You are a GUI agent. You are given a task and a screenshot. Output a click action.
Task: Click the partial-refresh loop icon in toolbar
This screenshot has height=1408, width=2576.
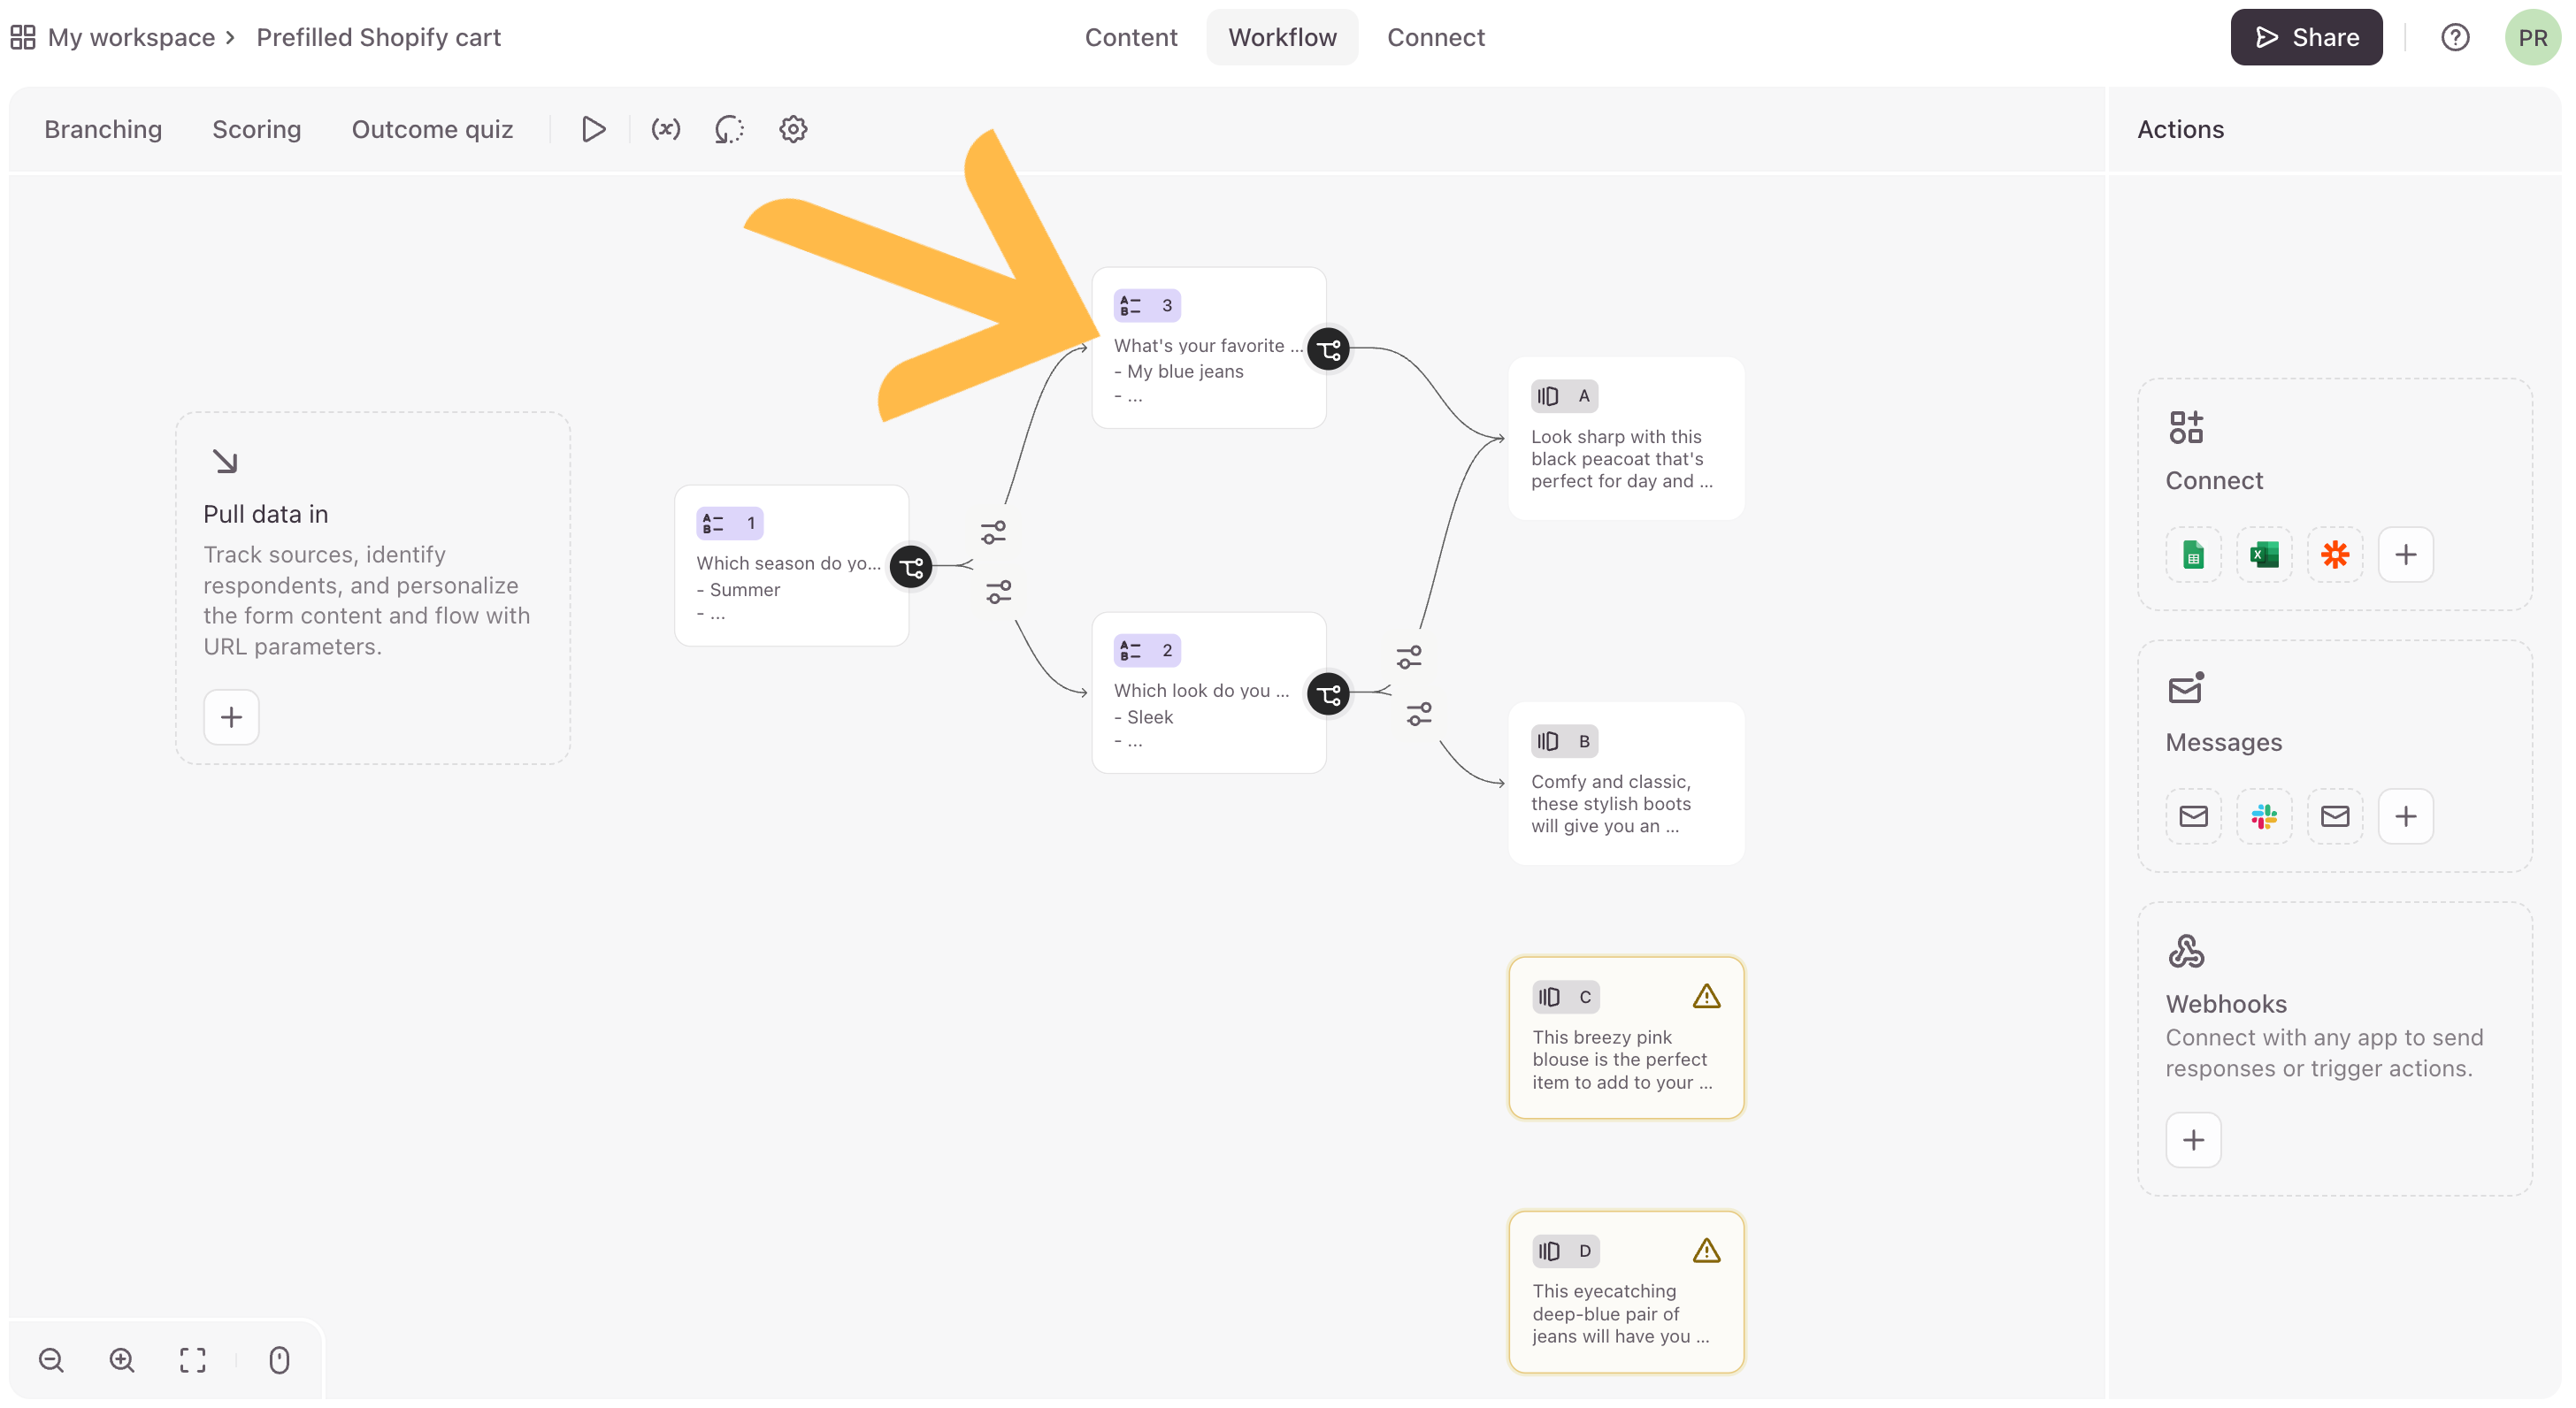point(729,130)
